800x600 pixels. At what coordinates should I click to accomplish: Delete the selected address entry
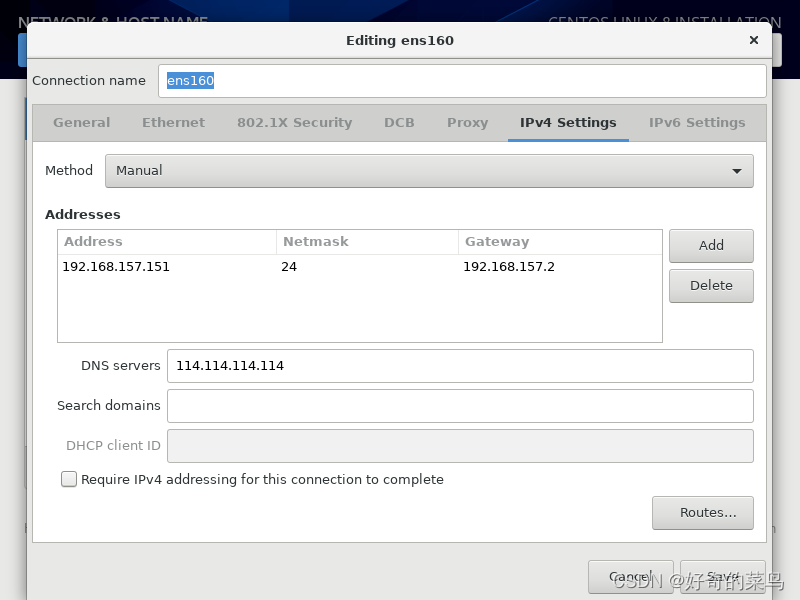pos(711,285)
